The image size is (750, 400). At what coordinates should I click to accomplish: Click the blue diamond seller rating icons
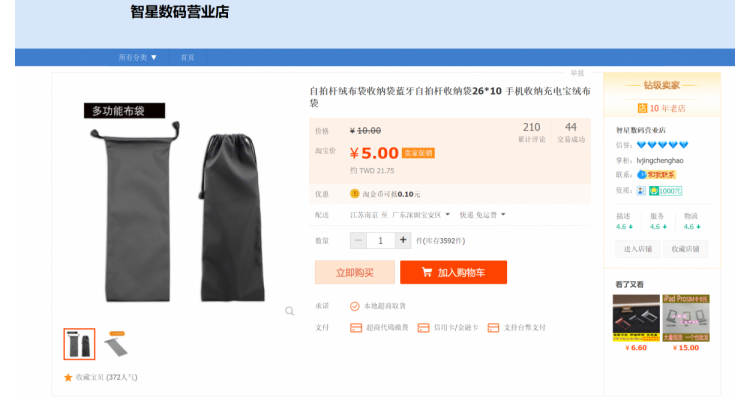[662, 145]
